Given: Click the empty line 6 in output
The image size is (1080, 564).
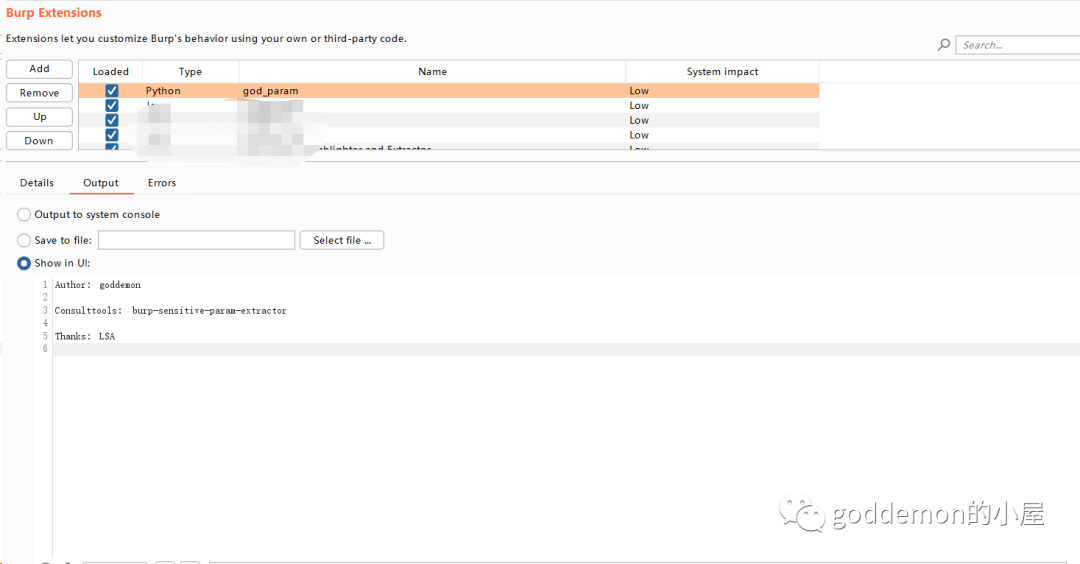Looking at the screenshot, I should [566, 349].
